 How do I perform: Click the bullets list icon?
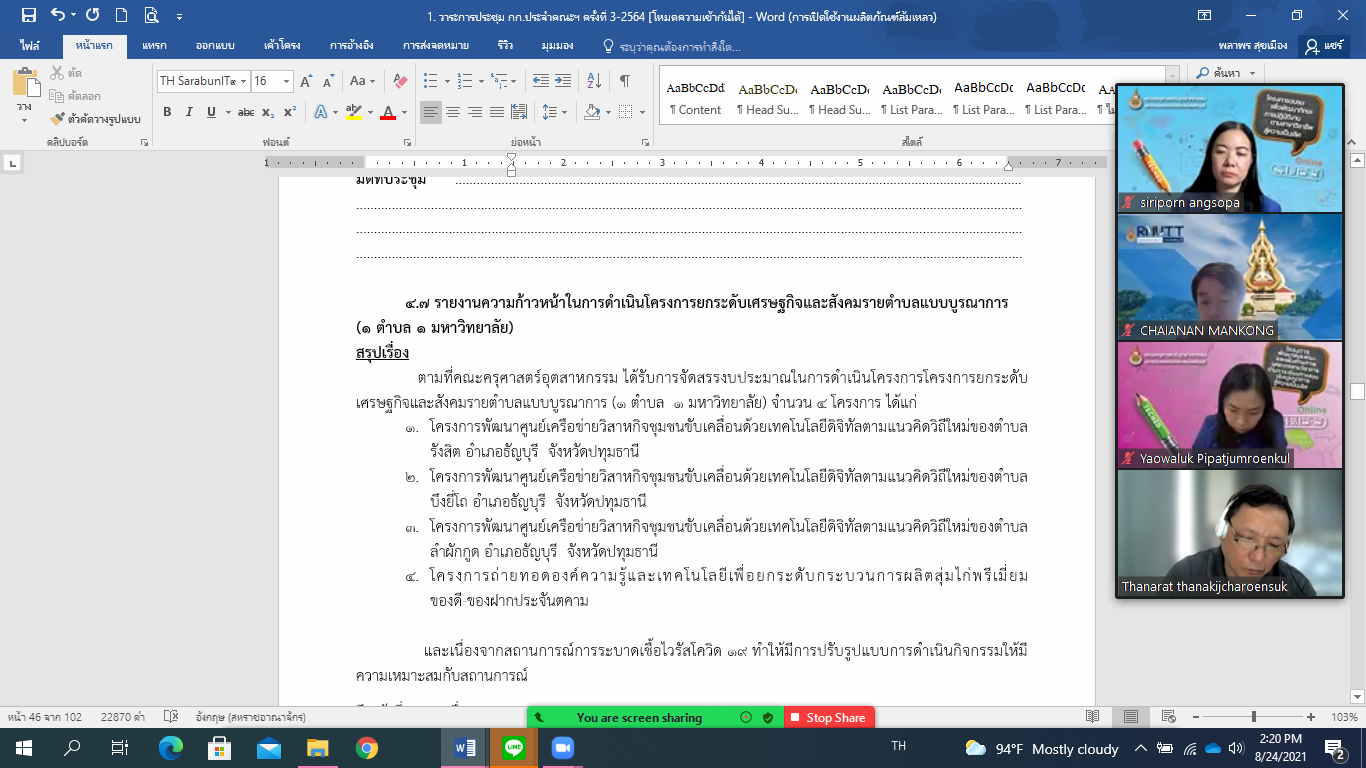(x=430, y=81)
